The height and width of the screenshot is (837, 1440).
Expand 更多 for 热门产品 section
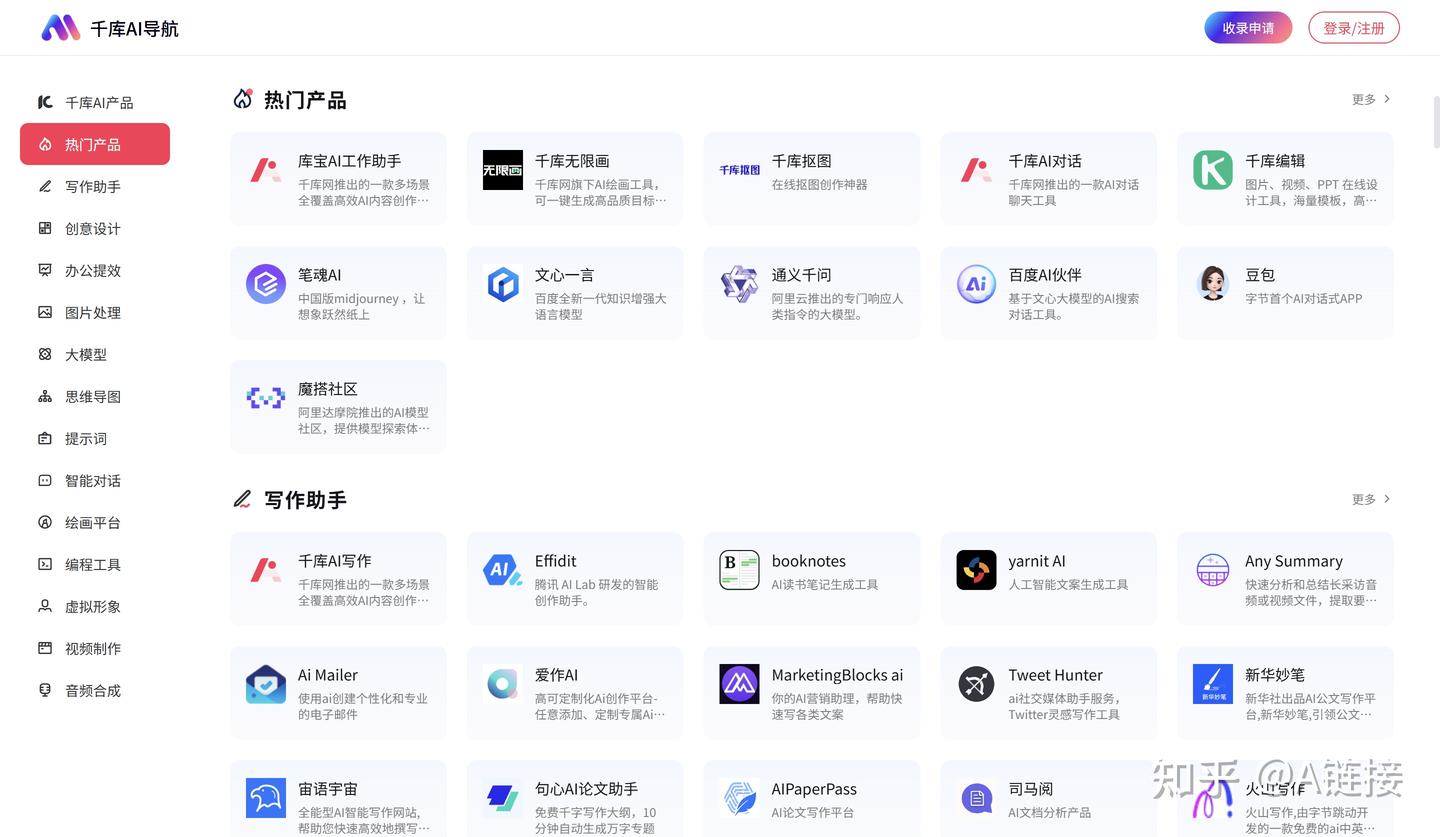(x=1371, y=99)
